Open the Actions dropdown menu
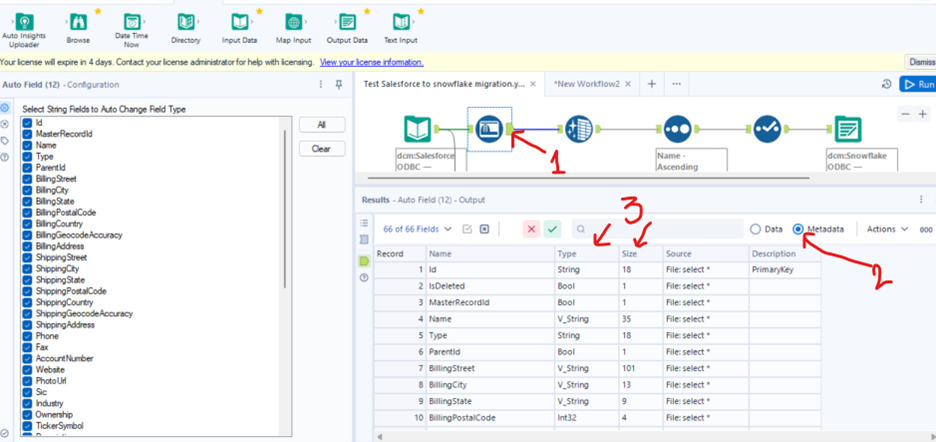Viewport: 936px width, 442px height. 887,229
